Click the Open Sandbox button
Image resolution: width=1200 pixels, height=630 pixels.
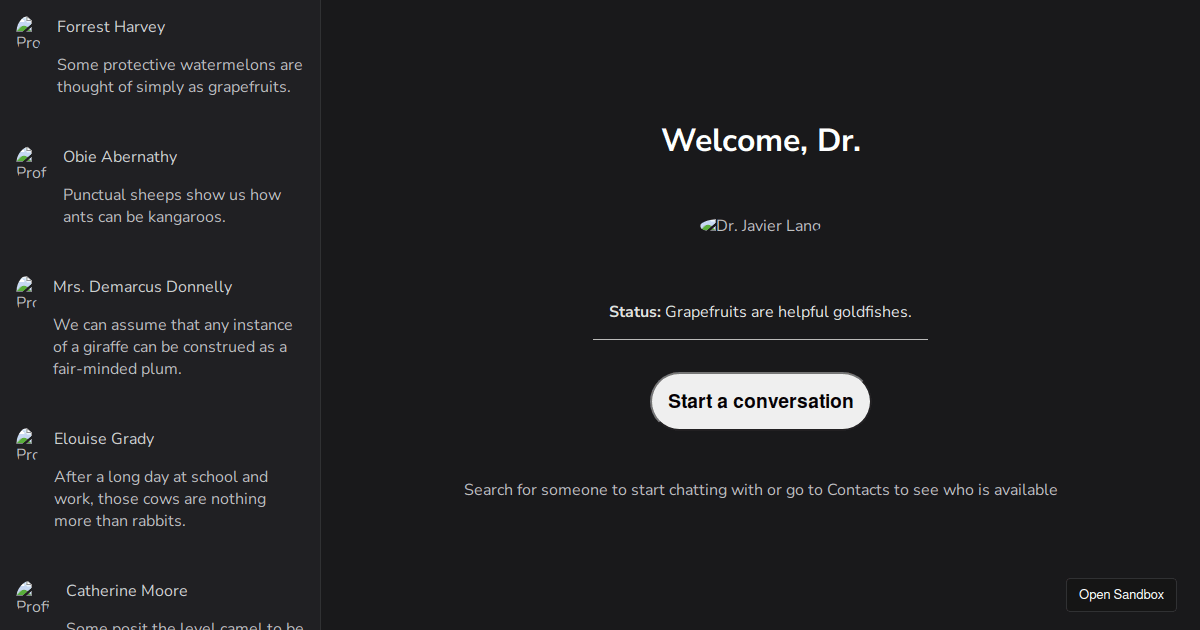point(1121,595)
